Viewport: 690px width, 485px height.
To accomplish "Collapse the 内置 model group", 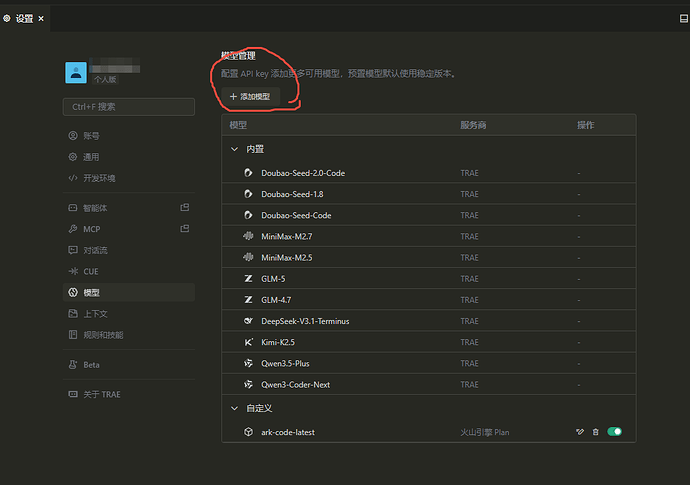I will [235, 149].
